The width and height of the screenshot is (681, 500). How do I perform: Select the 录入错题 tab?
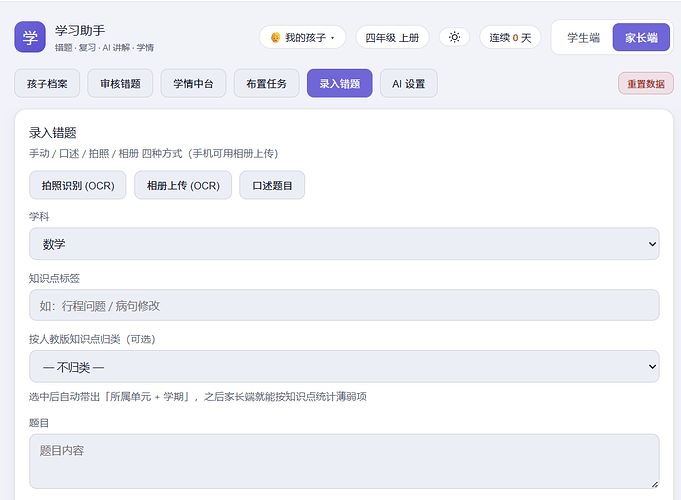click(340, 83)
